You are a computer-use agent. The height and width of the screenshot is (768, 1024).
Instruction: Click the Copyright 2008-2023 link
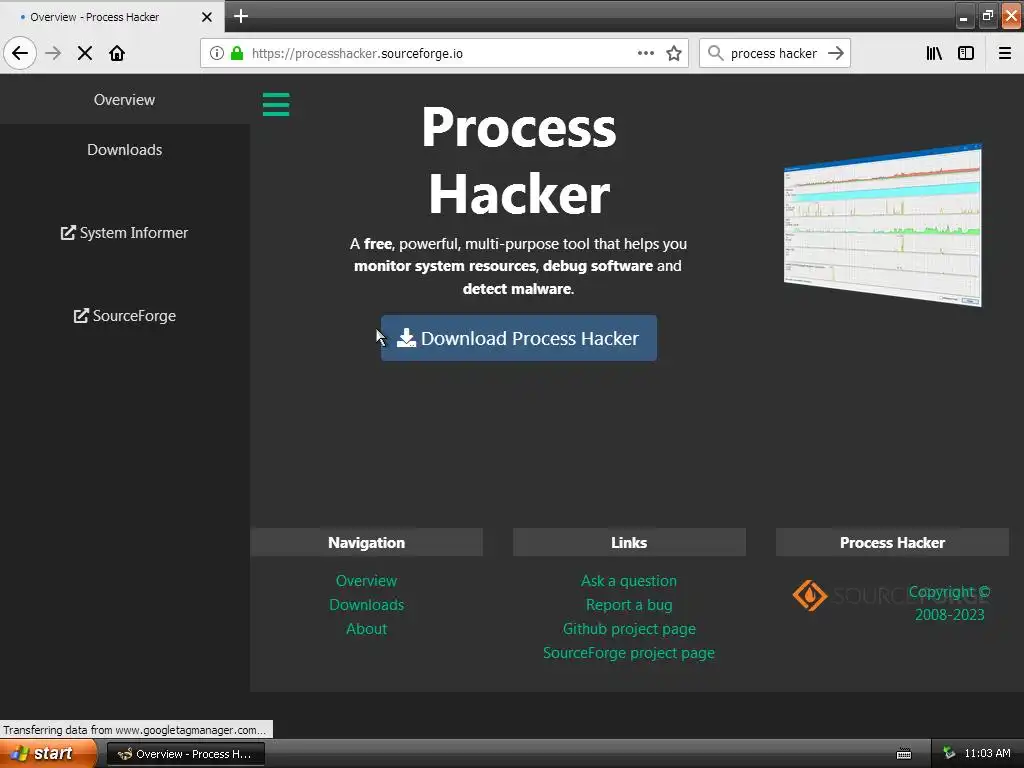pos(949,603)
